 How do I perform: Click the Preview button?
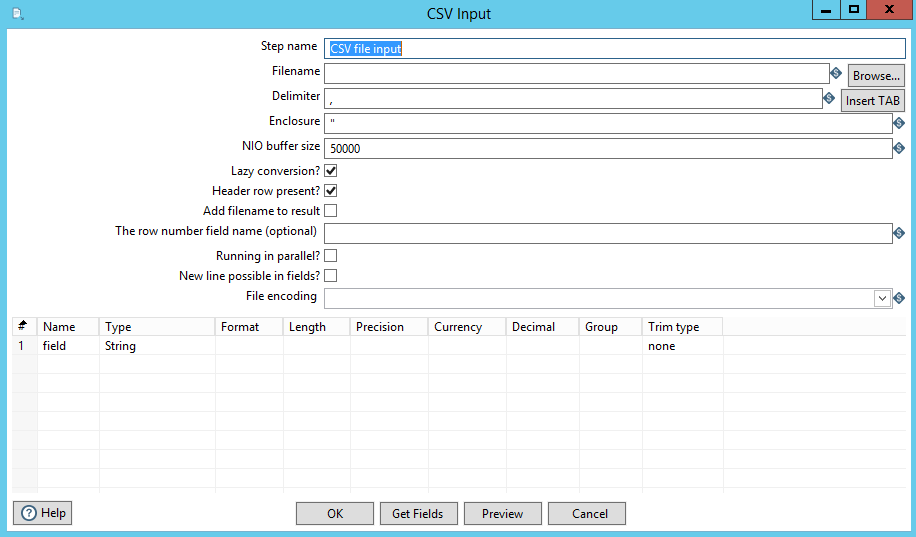502,513
